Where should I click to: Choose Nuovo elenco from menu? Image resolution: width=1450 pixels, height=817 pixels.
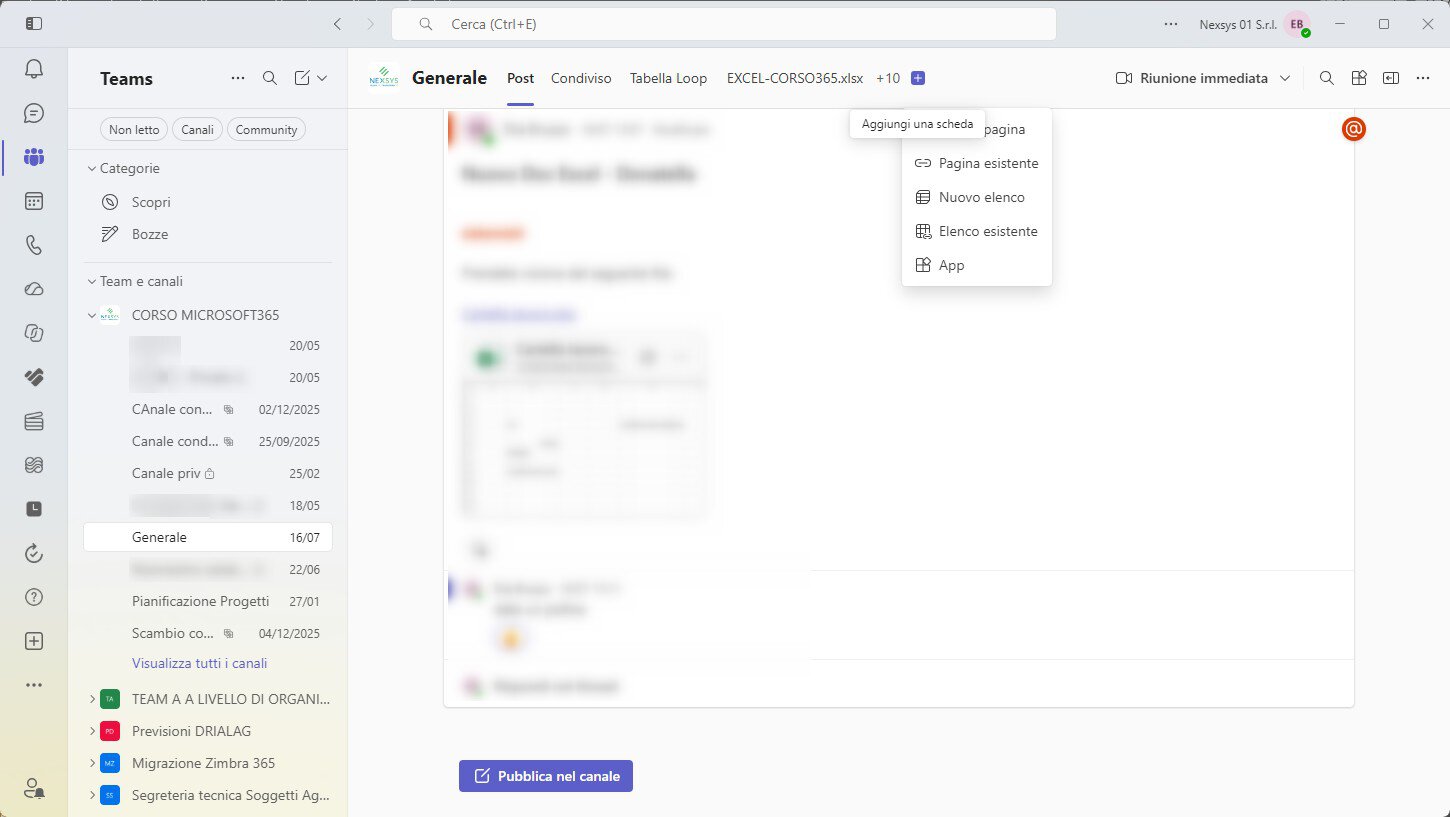977,197
